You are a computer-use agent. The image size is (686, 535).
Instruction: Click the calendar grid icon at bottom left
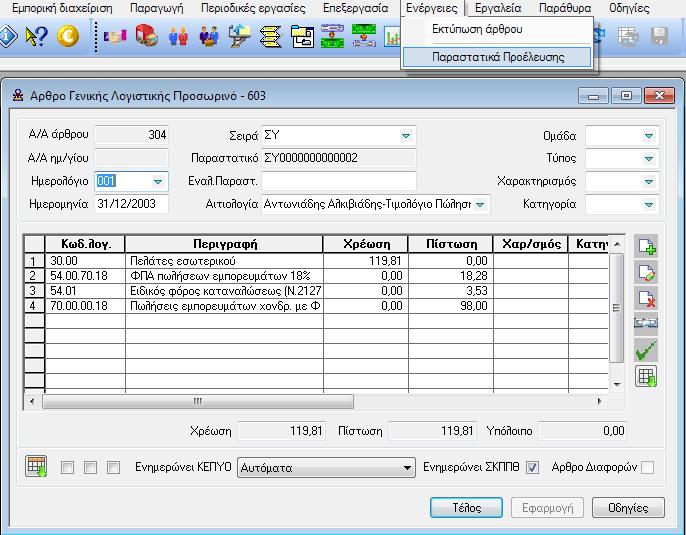[36, 466]
